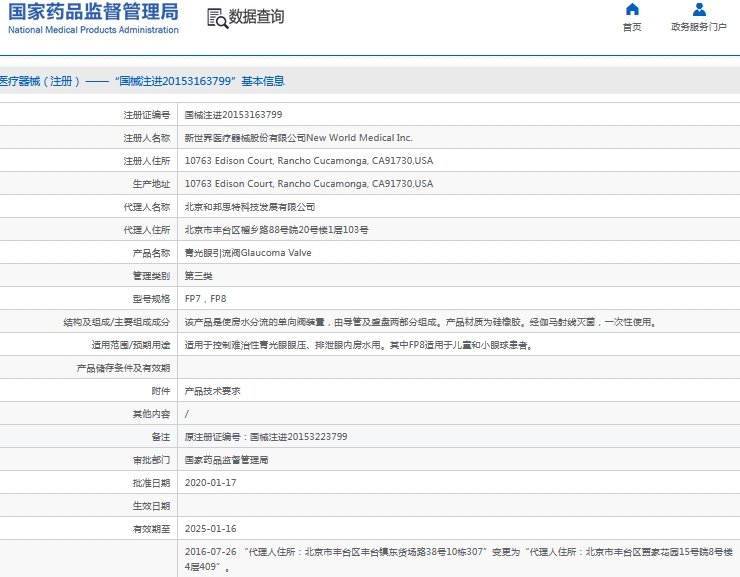Click the 医疗器械（注册）breadcrumb title
Image resolution: width=740 pixels, height=577 pixels.
click(39, 81)
